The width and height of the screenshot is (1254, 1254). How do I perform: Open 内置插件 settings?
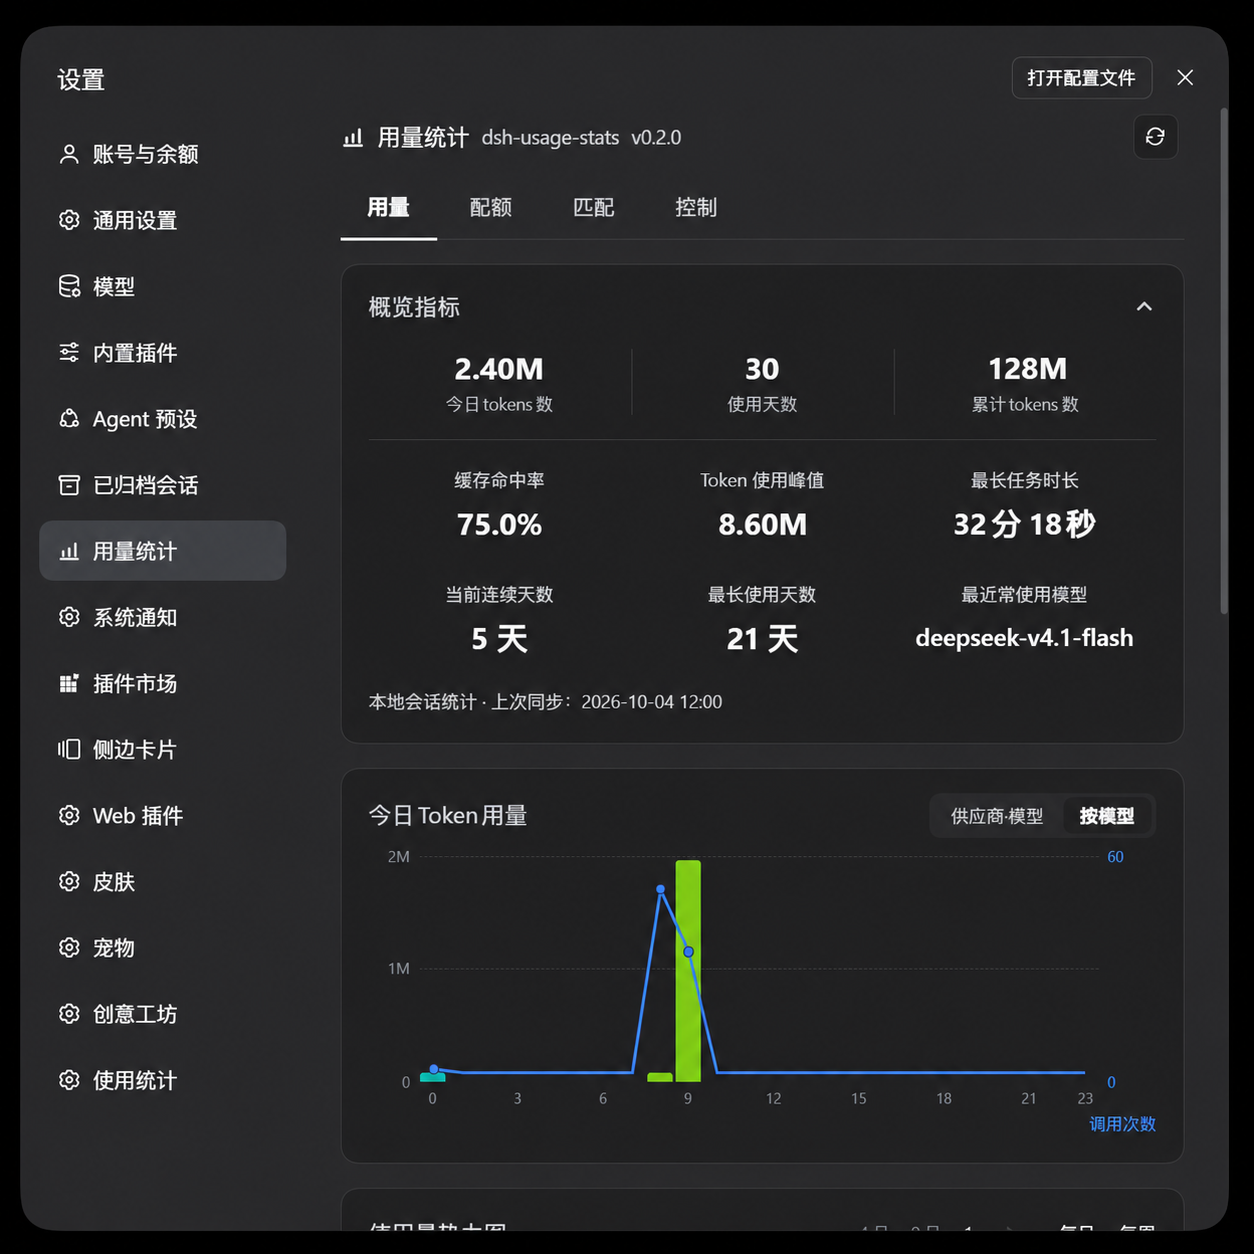[163, 352]
